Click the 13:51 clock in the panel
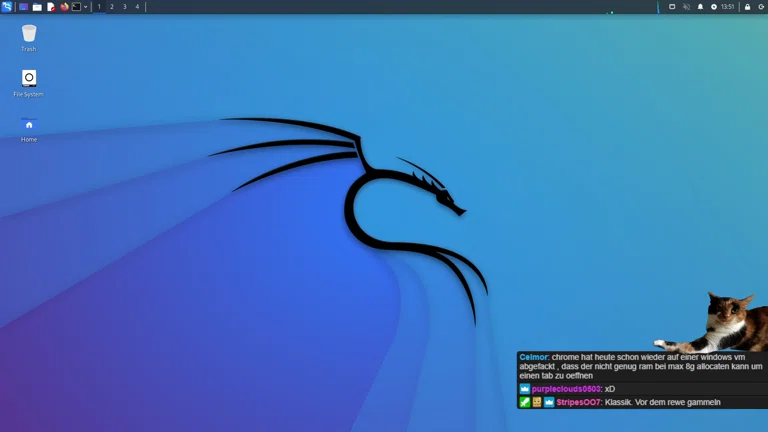This screenshot has width=768, height=432. pos(728,7)
